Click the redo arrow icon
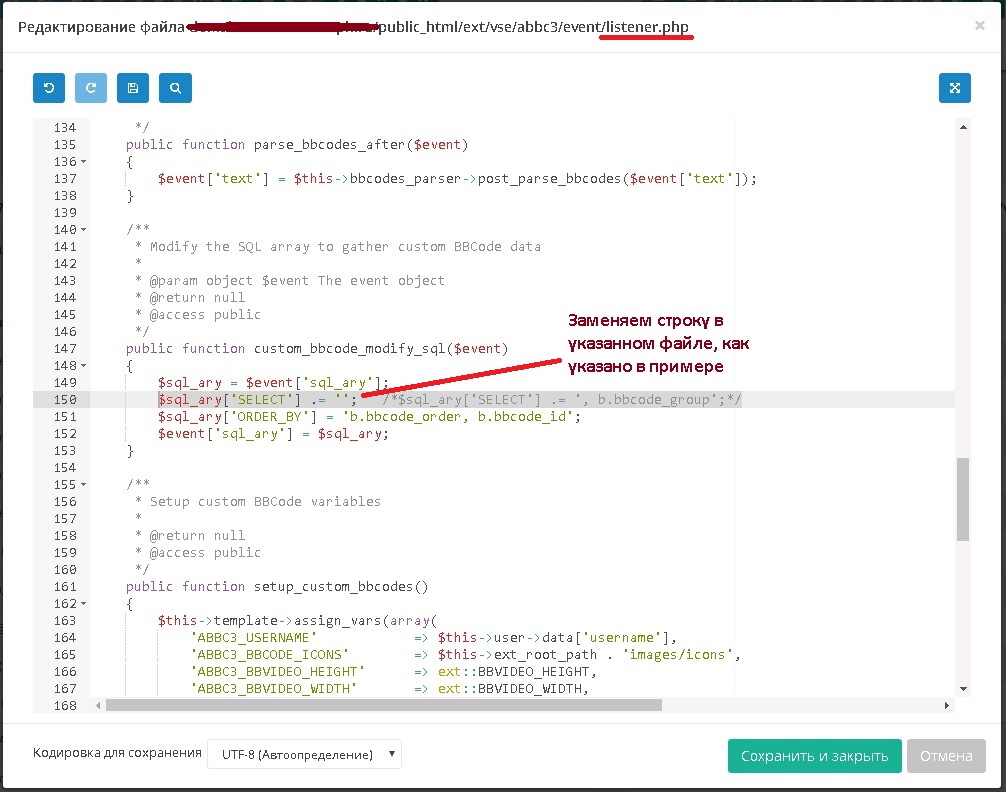 tap(91, 88)
